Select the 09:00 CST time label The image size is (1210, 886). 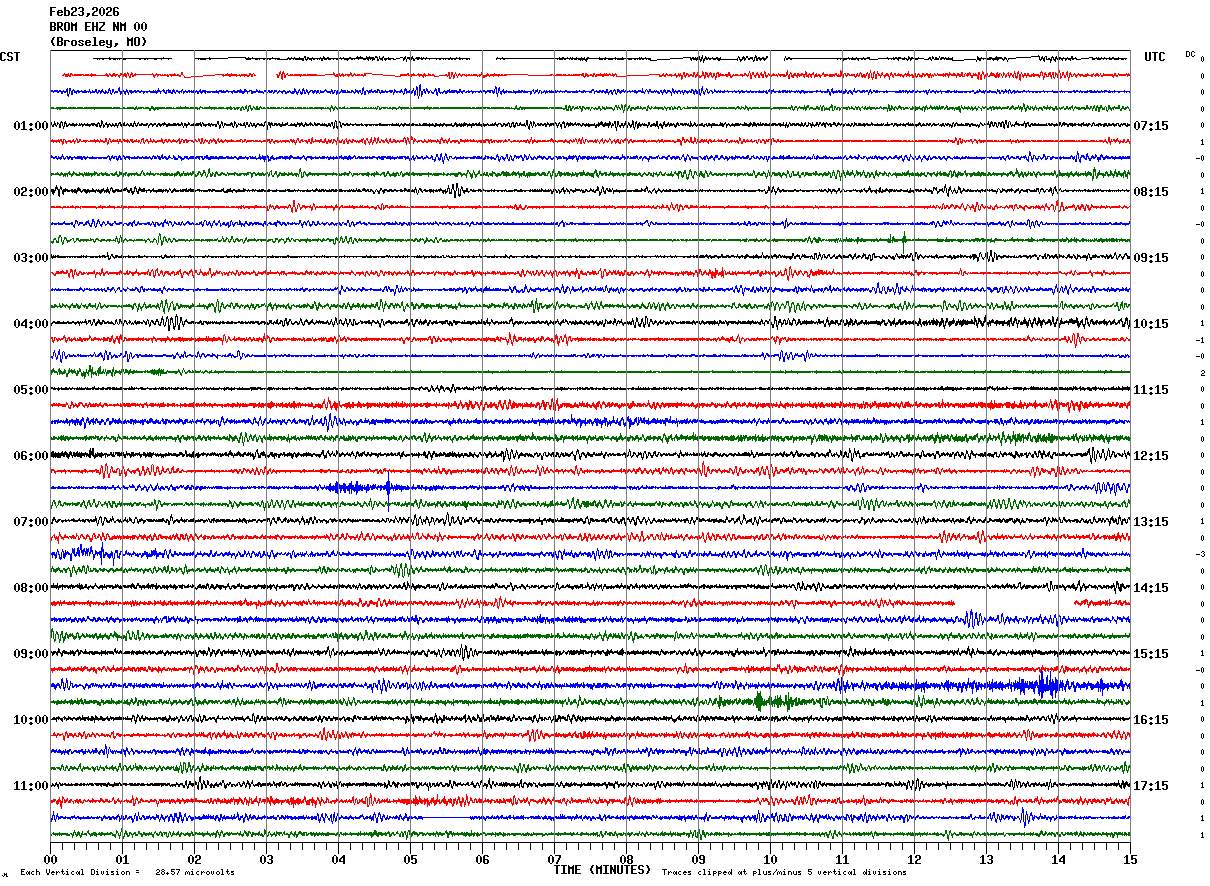31,654
